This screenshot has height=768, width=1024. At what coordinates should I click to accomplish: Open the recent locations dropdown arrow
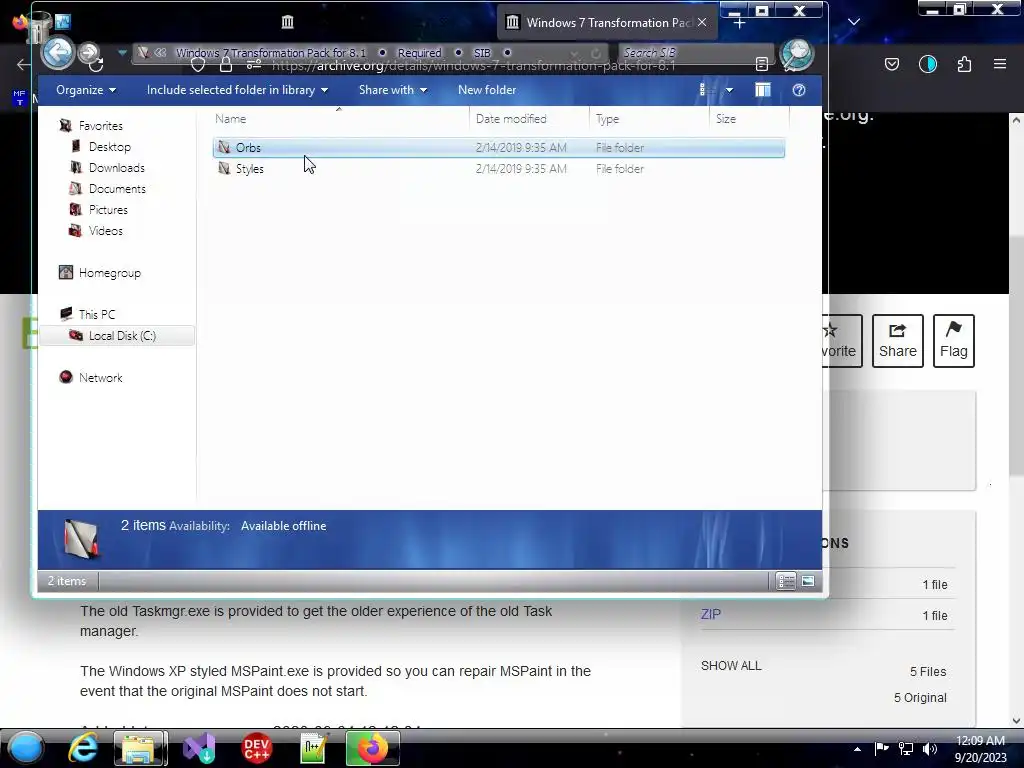(122, 53)
